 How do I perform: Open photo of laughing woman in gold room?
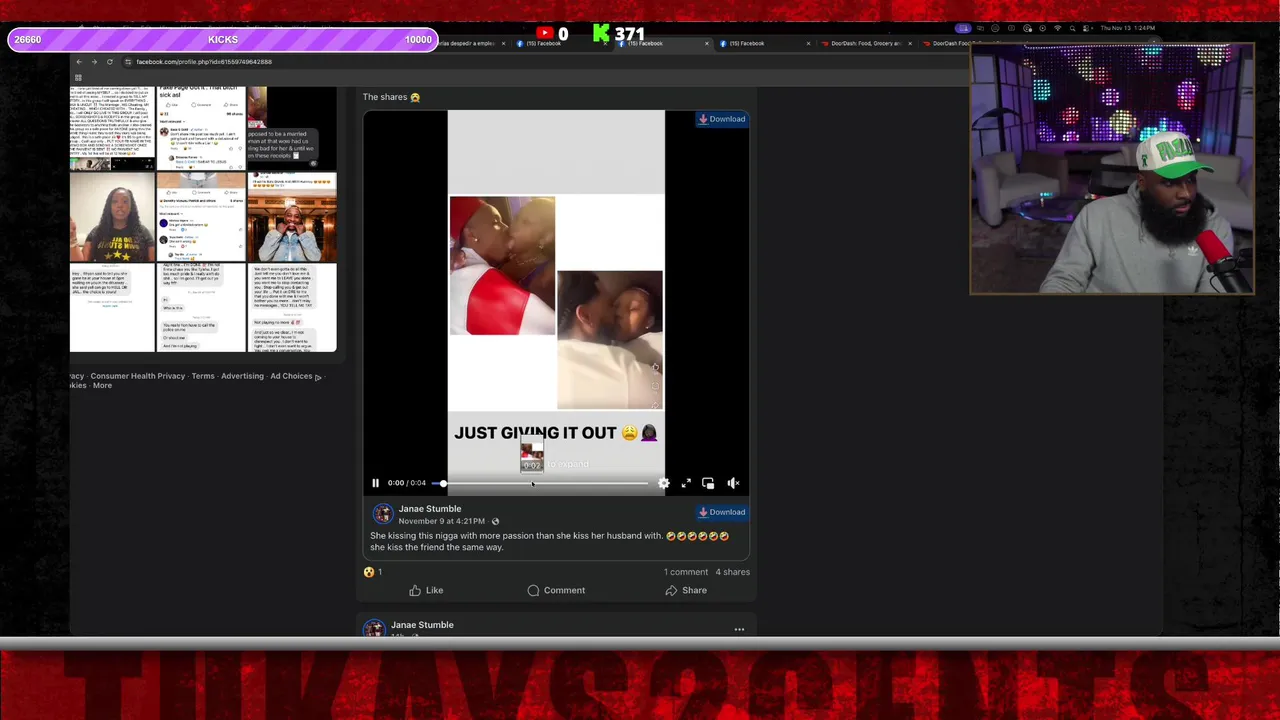(292, 217)
